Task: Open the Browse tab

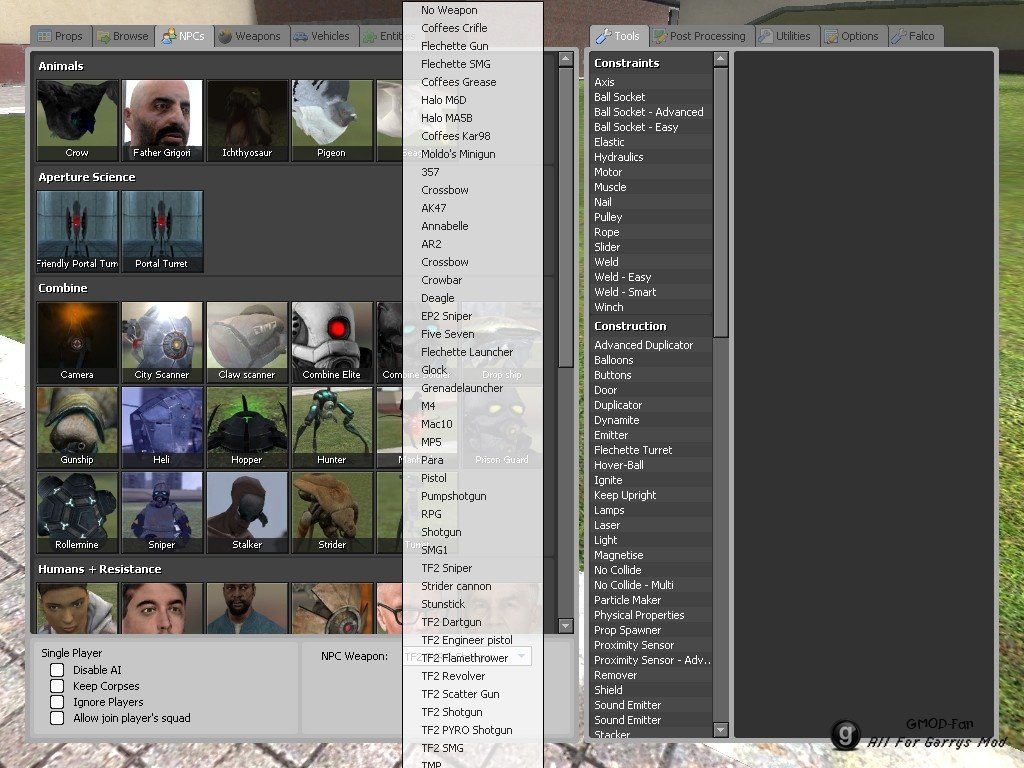Action: click(123, 37)
